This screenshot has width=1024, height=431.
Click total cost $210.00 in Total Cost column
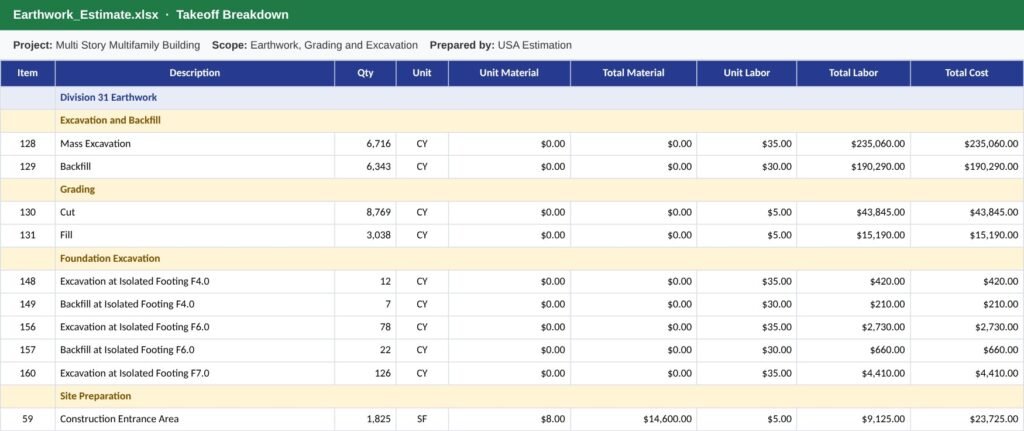pos(967,304)
